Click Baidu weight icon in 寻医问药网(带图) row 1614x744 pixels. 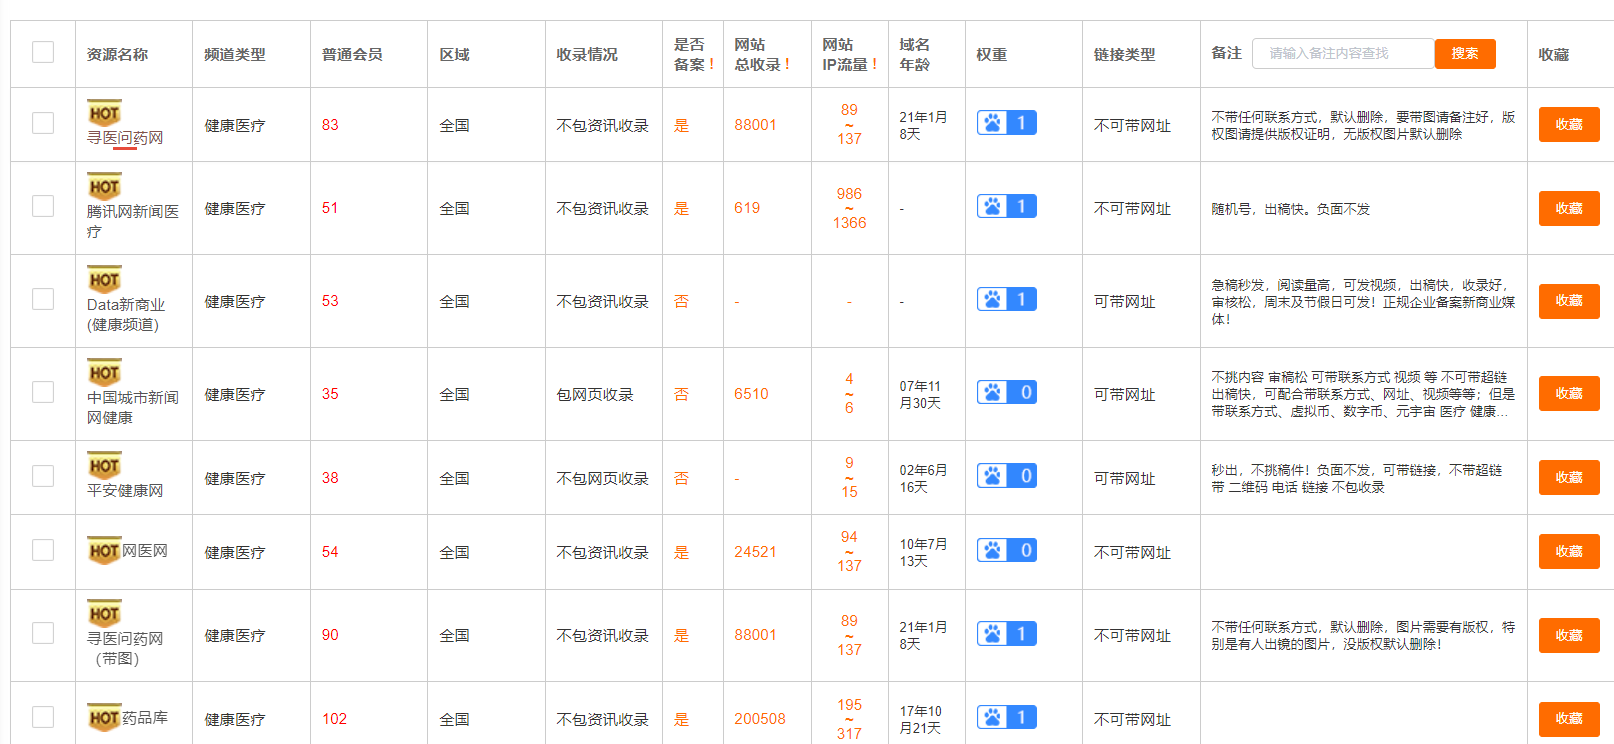[x=1006, y=633]
